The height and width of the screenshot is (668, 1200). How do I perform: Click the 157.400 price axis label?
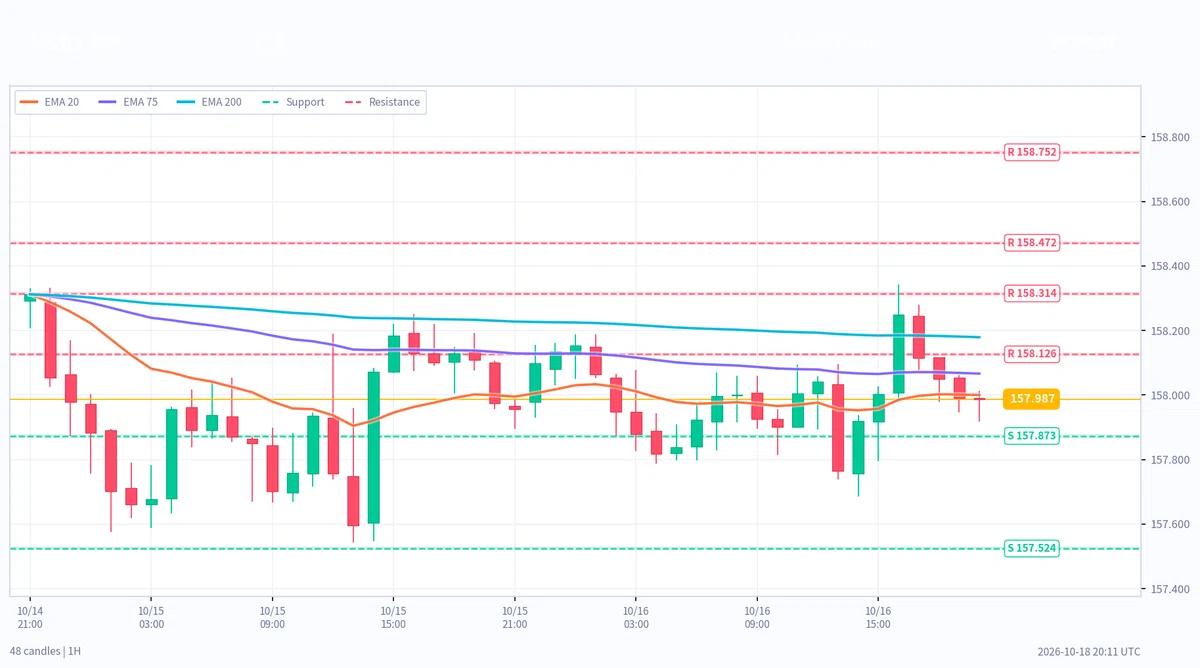(1172, 589)
